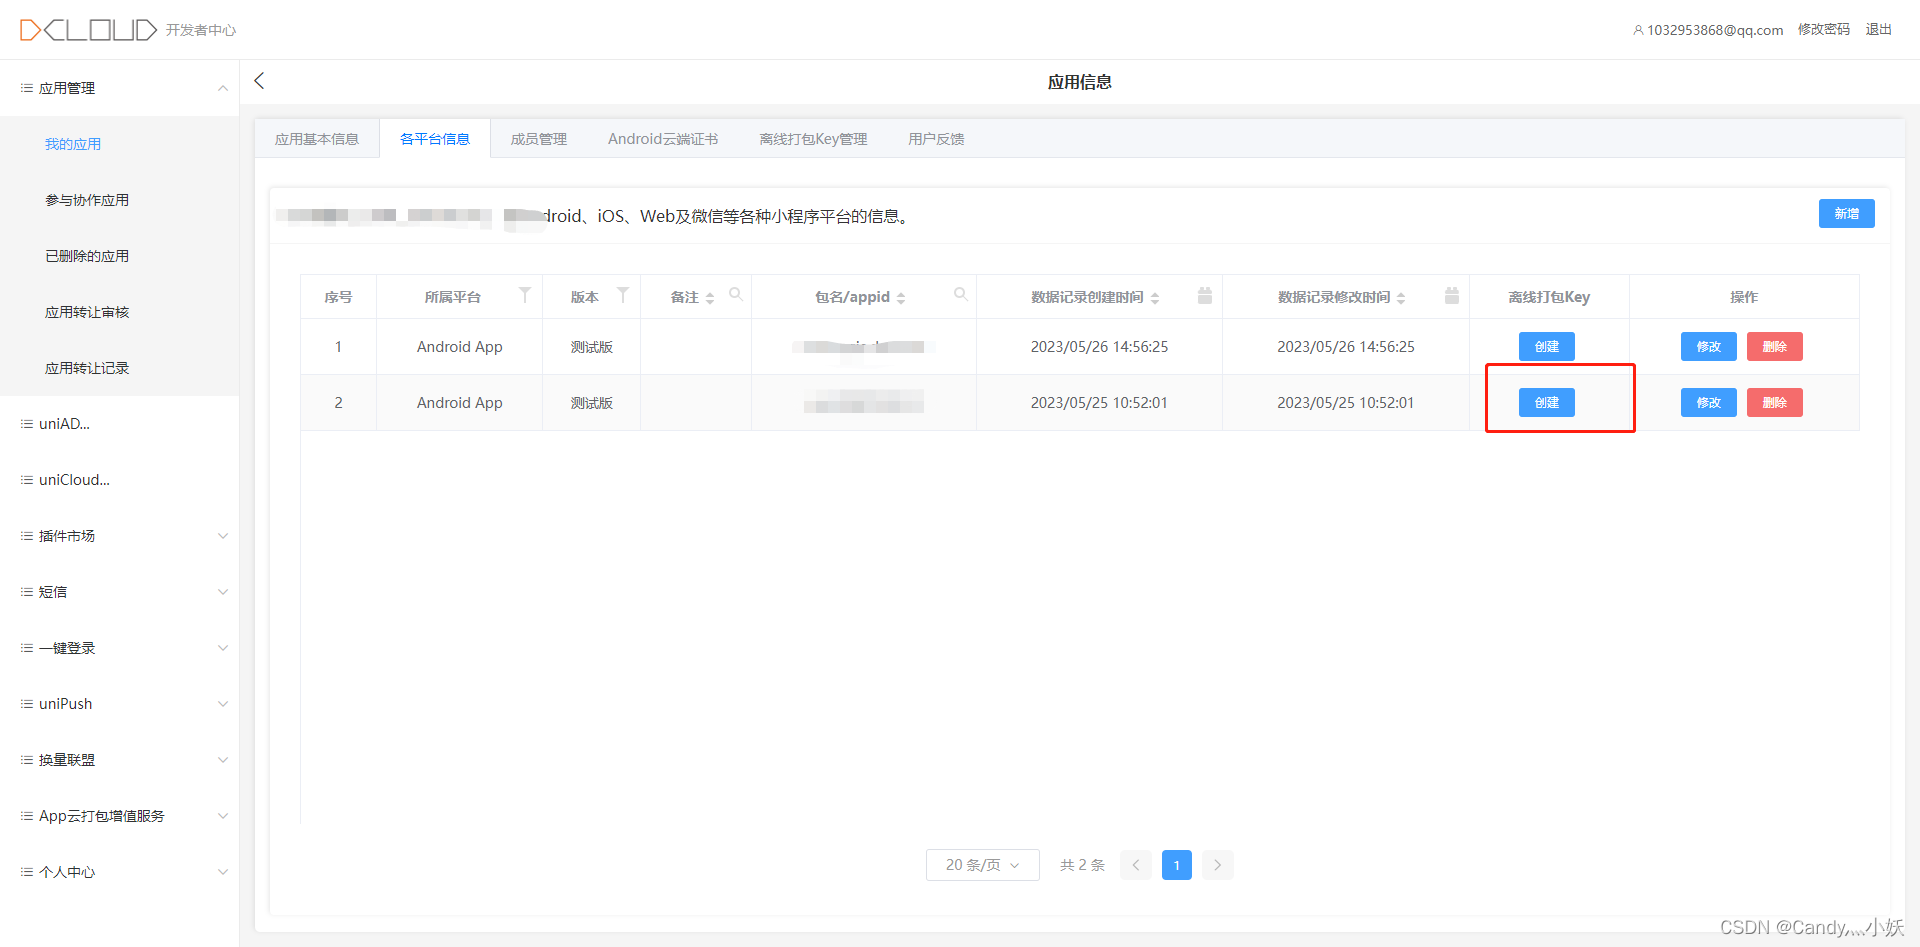Open the uniCloud... sidebar item
Image resolution: width=1920 pixels, height=947 pixels.
click(x=120, y=480)
